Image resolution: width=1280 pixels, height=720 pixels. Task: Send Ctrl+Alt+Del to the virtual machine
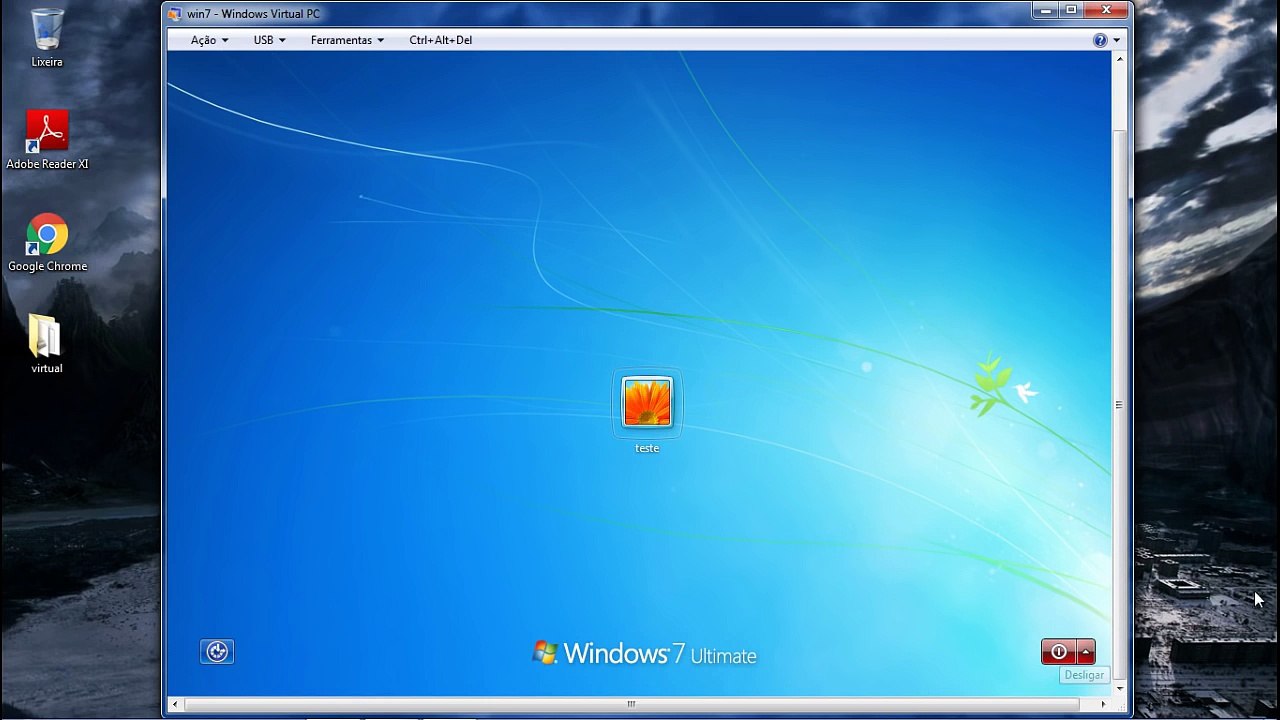tap(441, 40)
